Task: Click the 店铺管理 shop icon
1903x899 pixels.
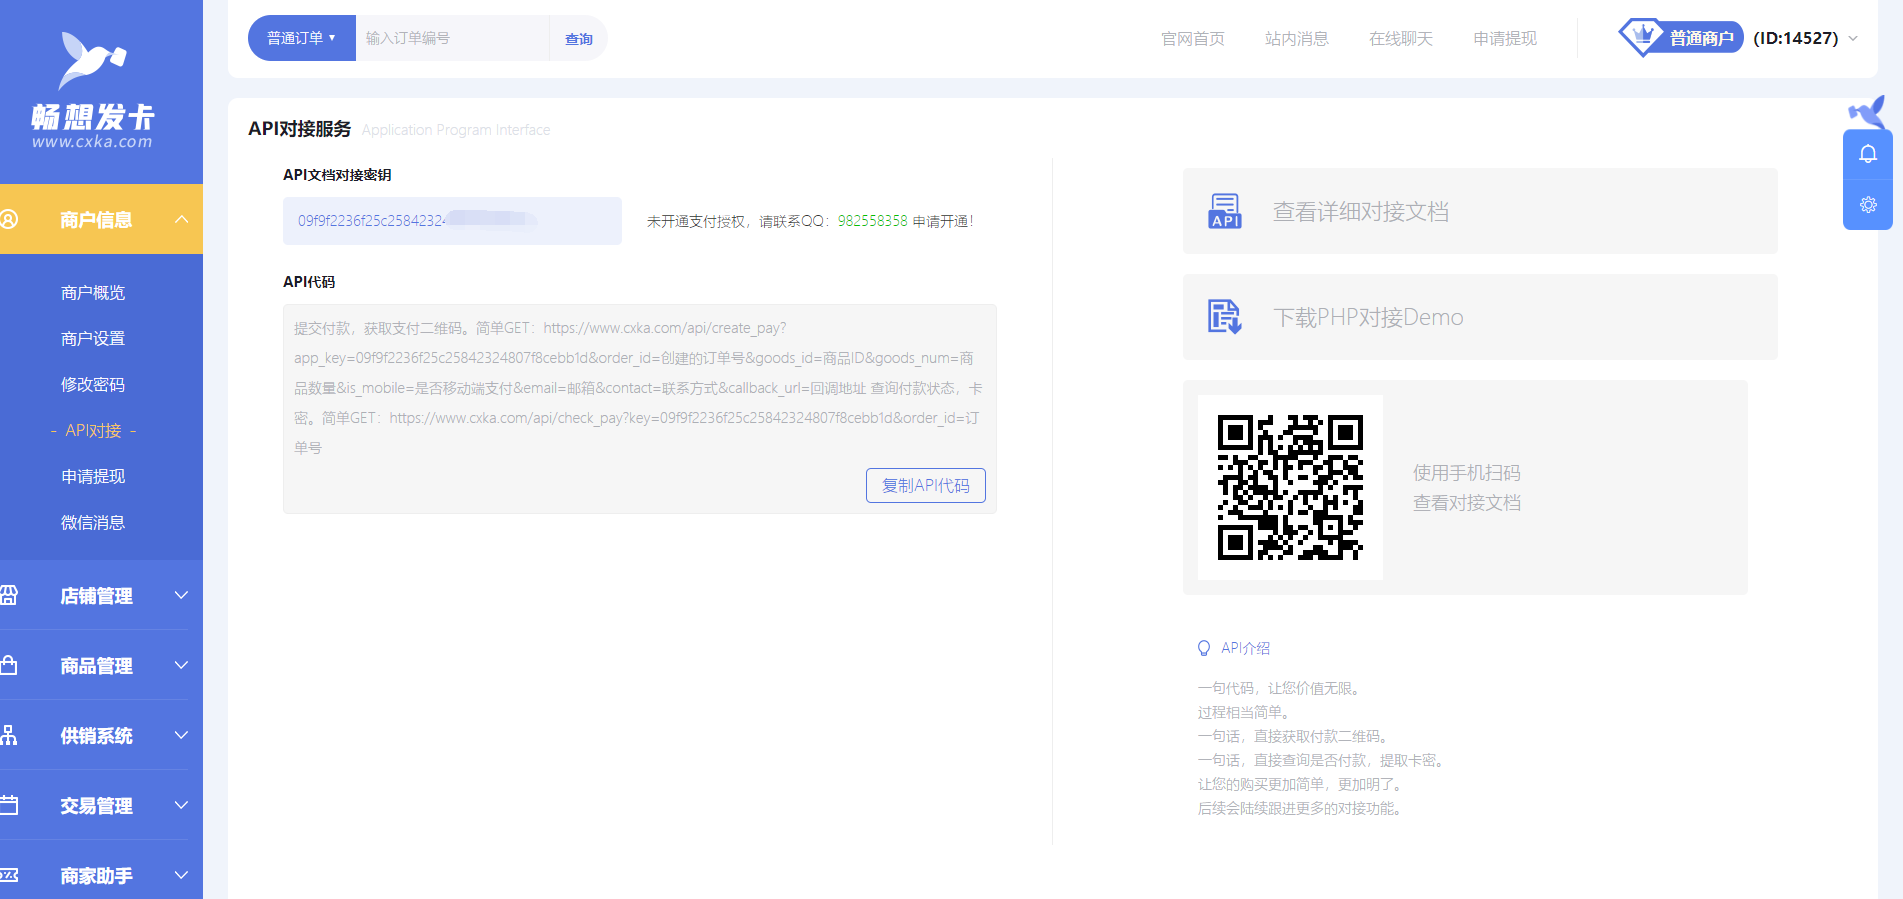Action: 9,596
